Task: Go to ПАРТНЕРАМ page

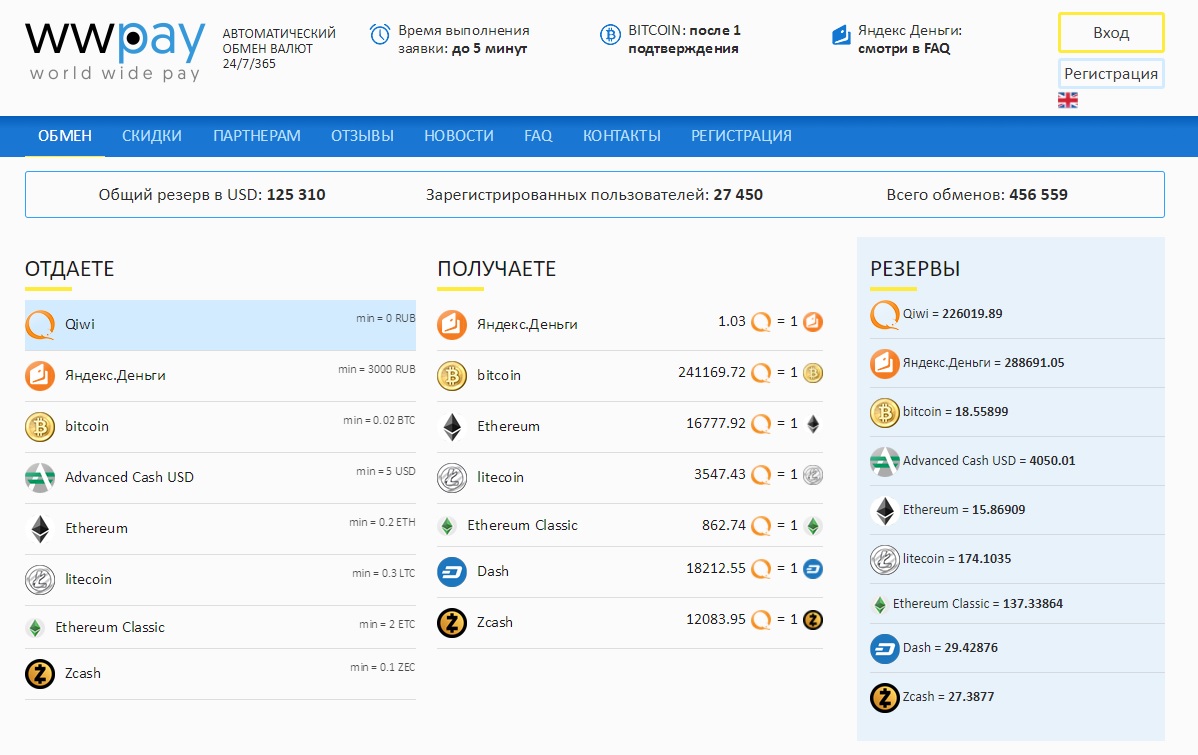Action: (257, 136)
